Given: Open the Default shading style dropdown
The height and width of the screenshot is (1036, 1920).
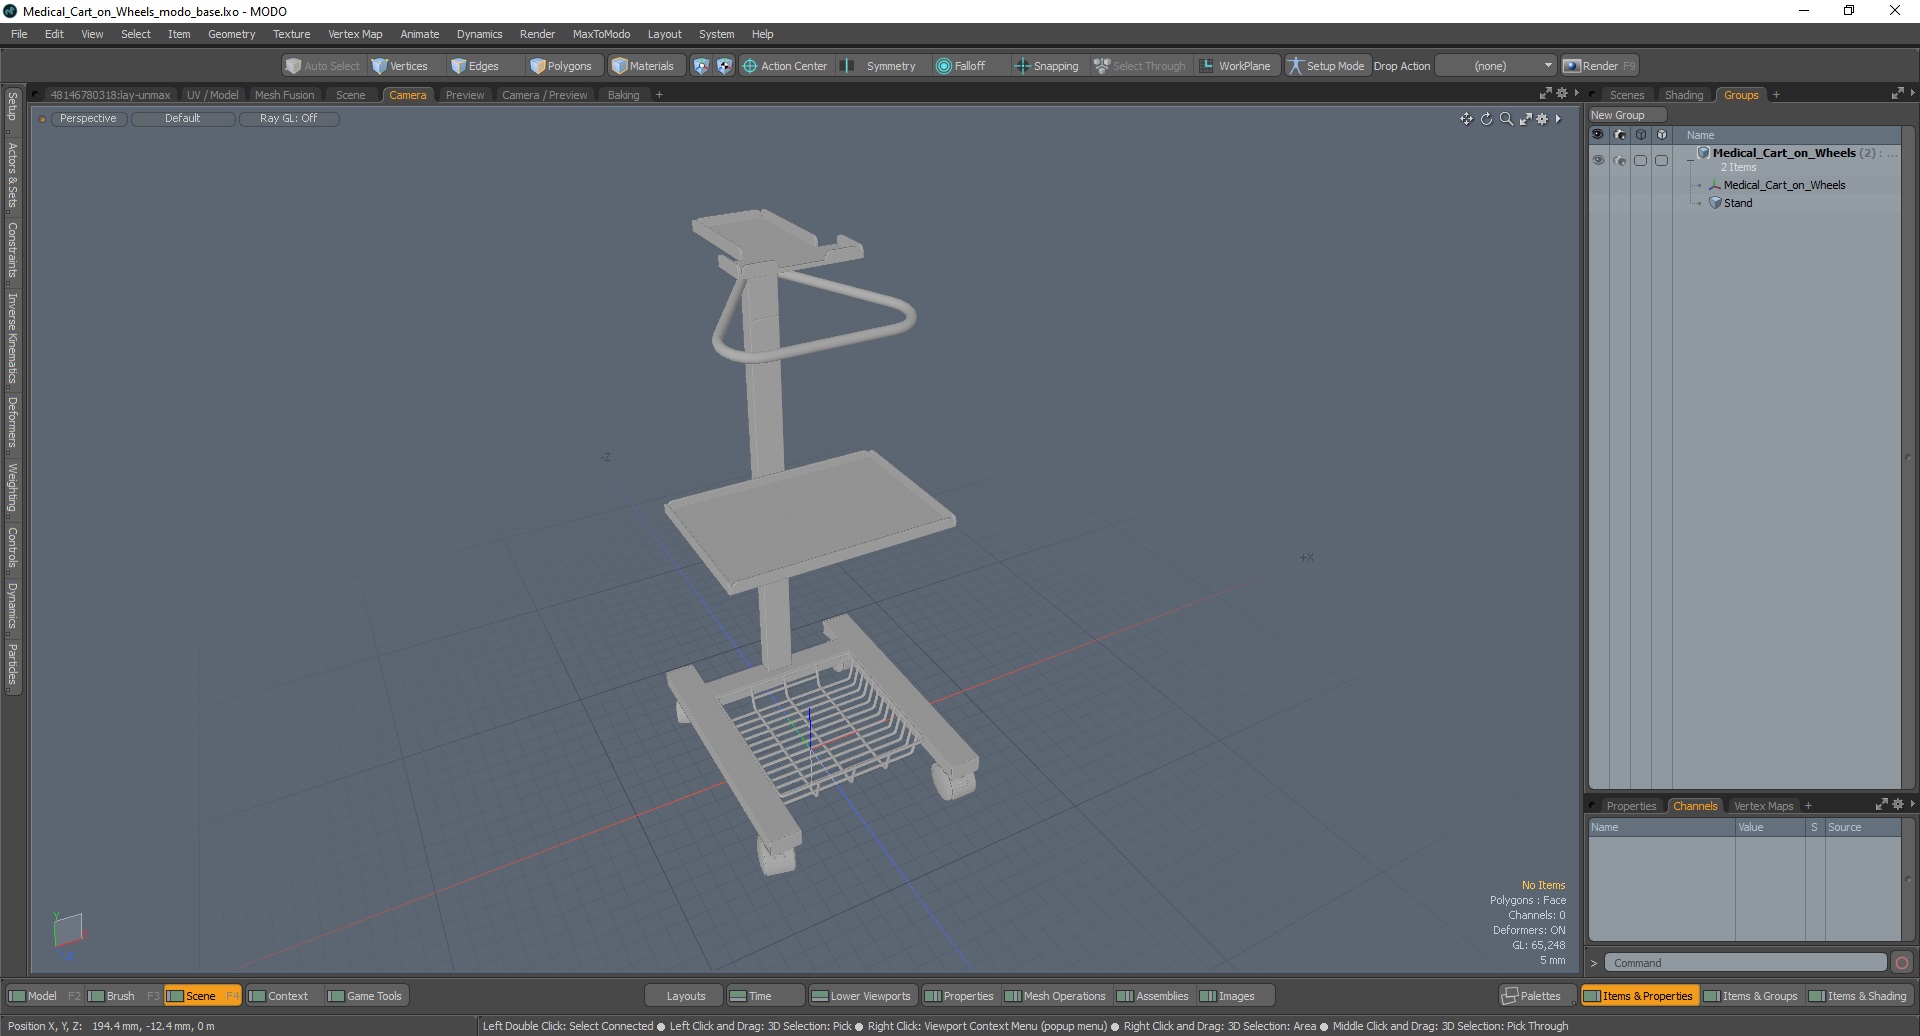Looking at the screenshot, I should point(183,118).
